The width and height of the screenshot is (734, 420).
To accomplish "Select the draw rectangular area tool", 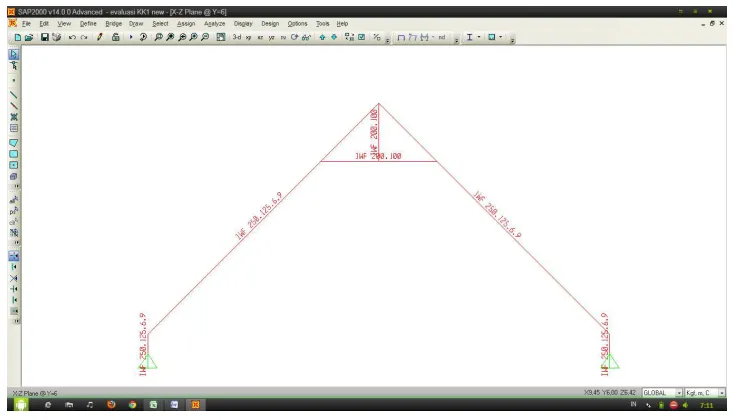I will click(x=14, y=154).
